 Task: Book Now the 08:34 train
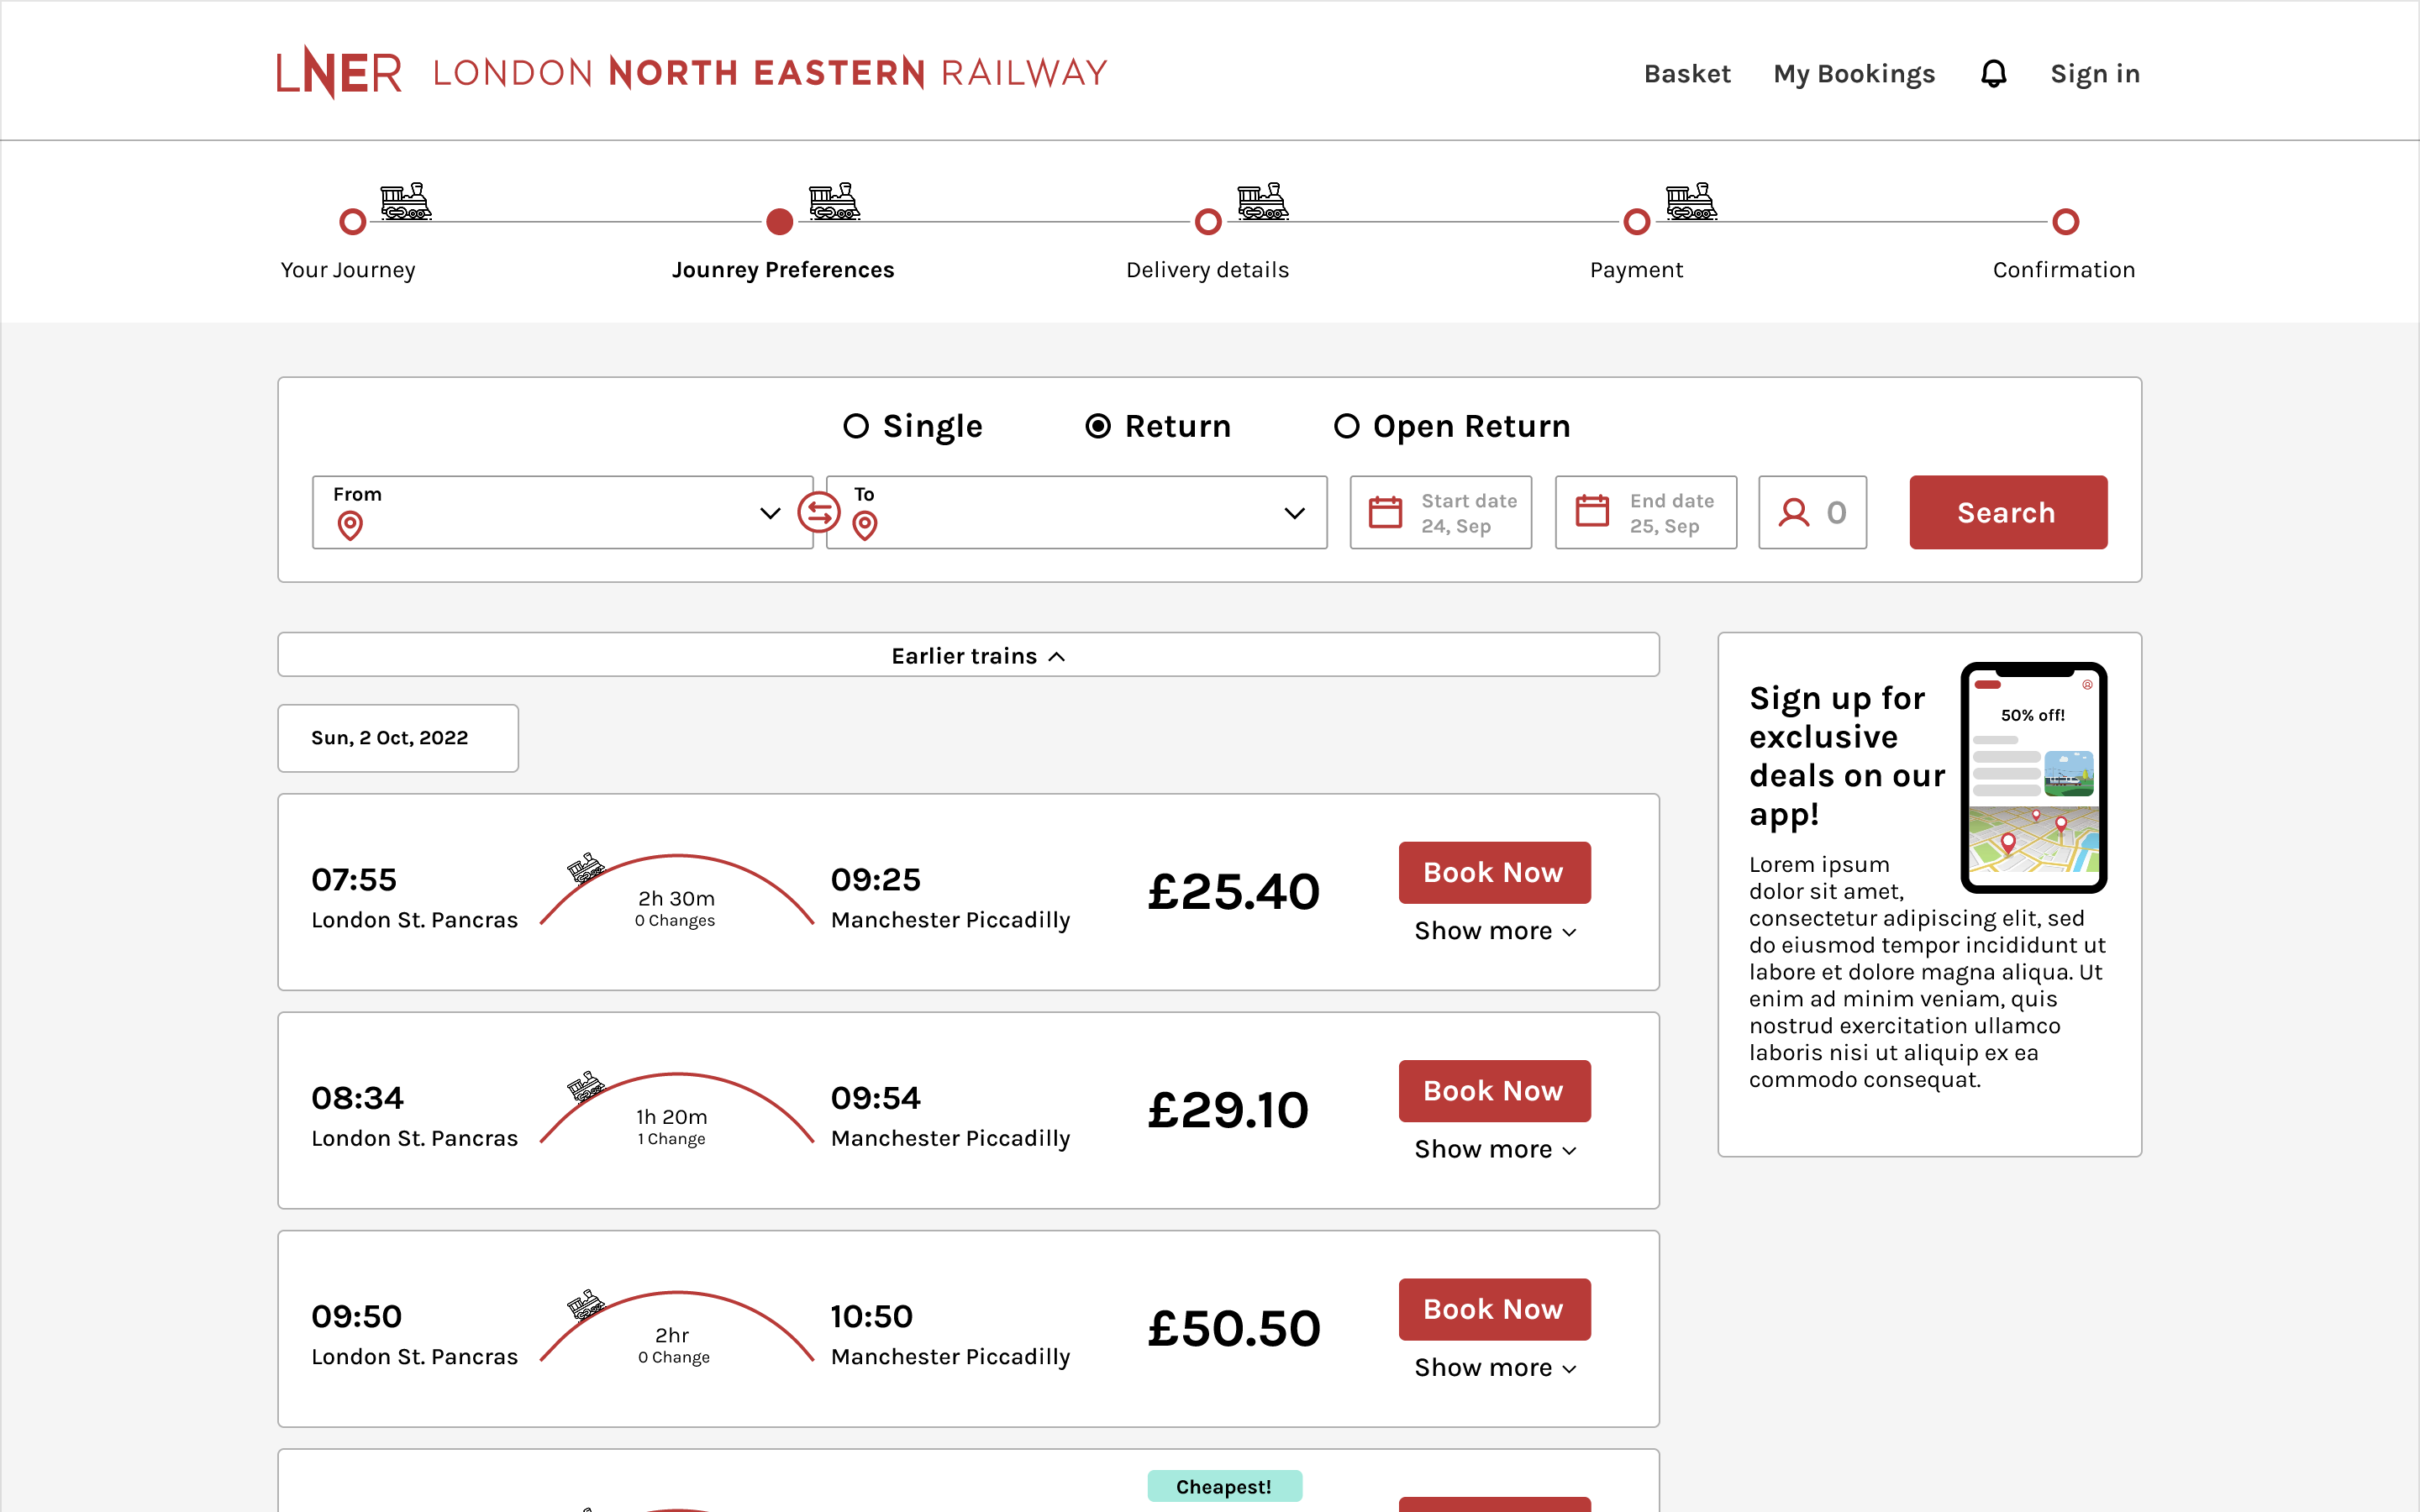(x=1494, y=1090)
